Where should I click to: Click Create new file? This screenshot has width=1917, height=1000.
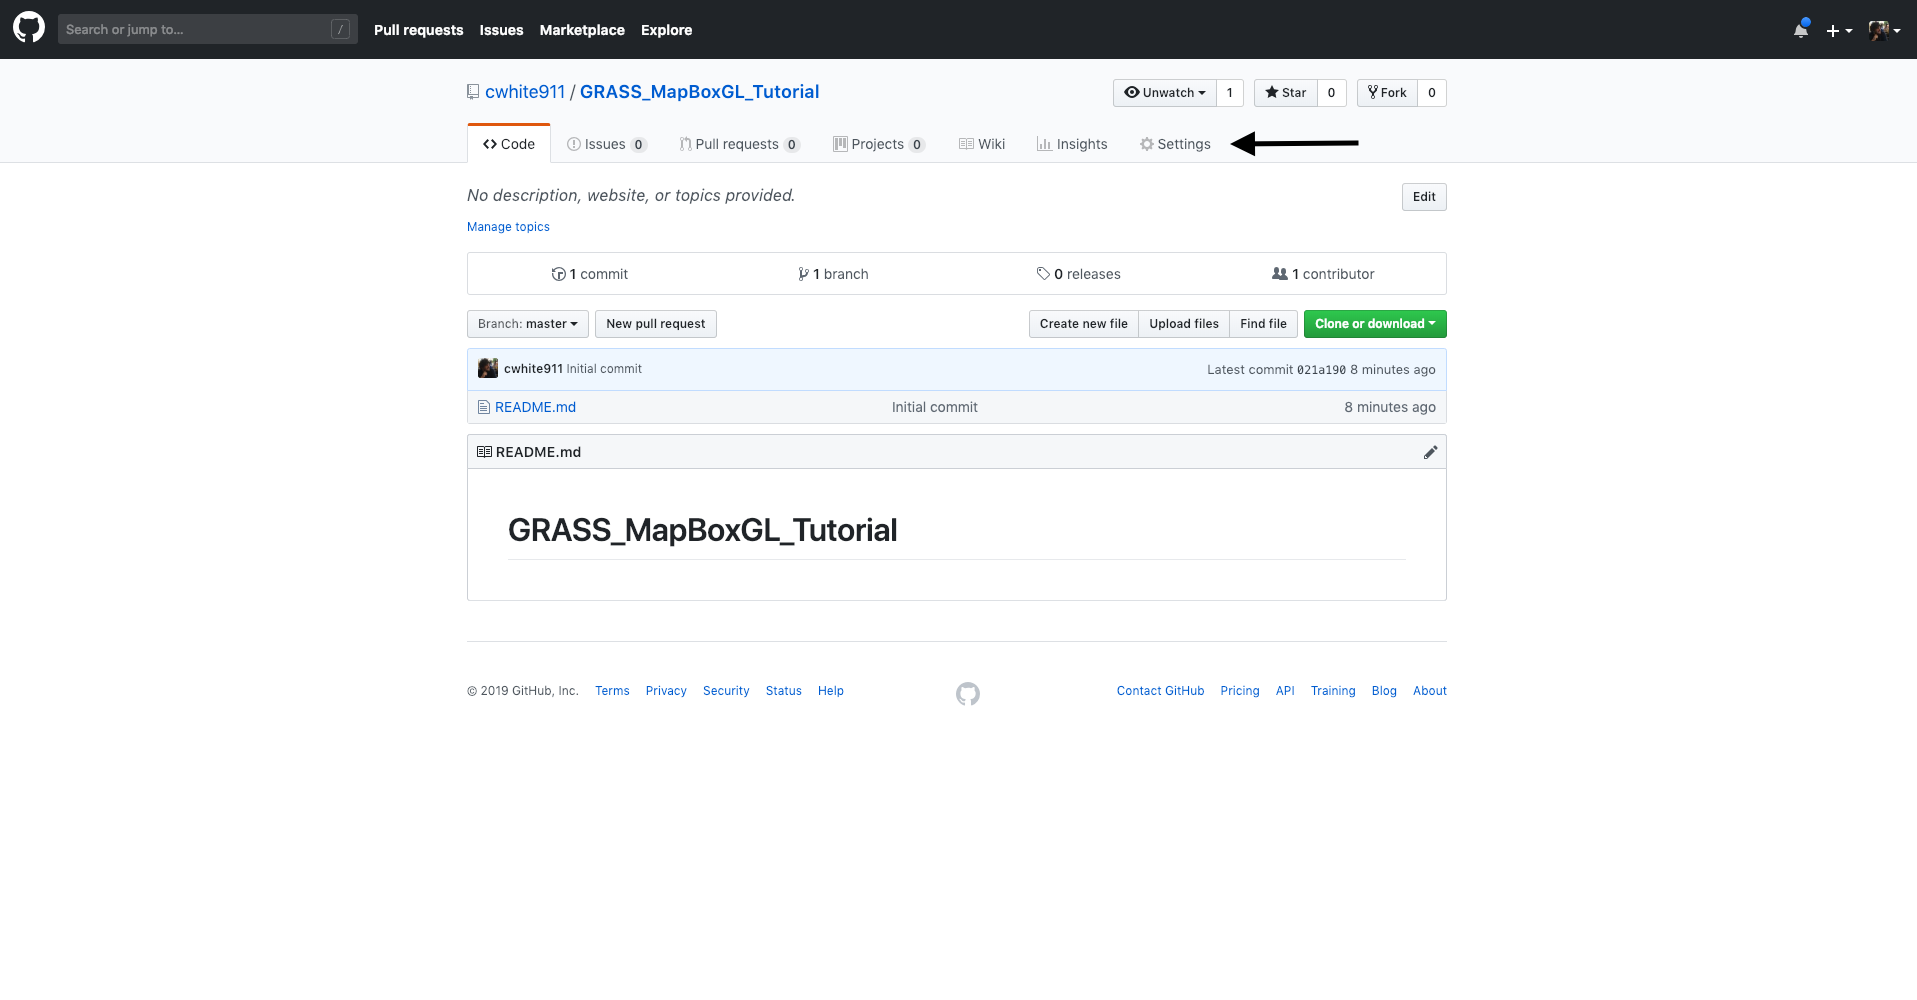(1083, 324)
